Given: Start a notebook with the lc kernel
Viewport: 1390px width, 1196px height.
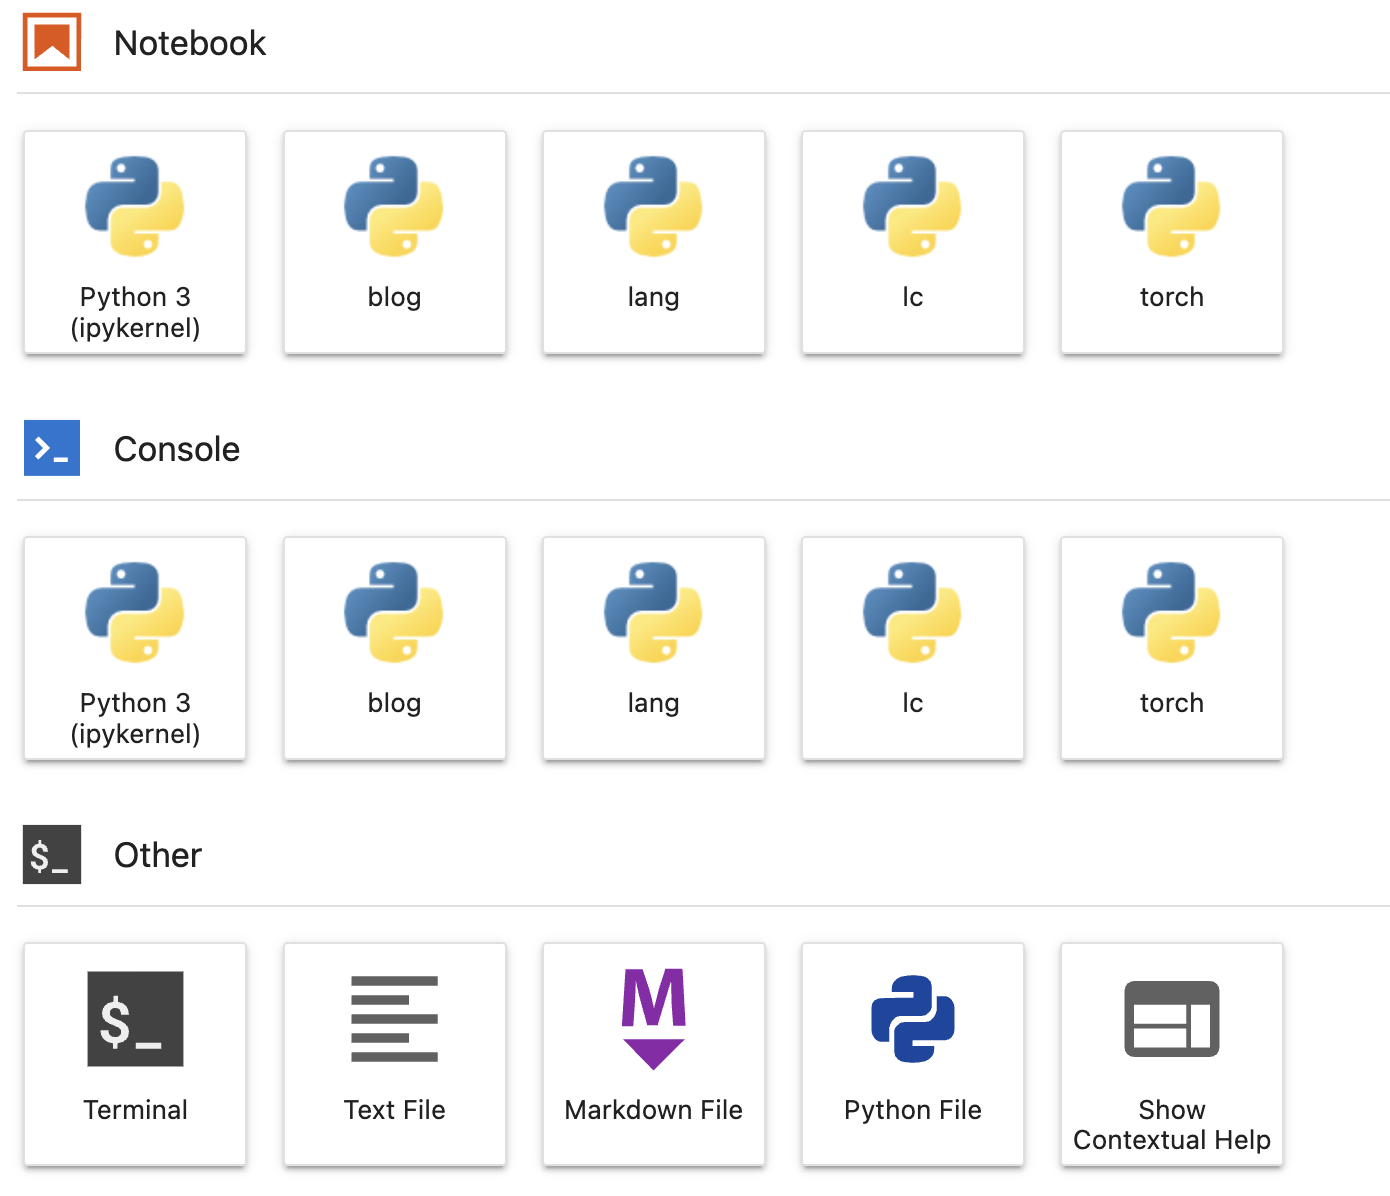Looking at the screenshot, I should (912, 242).
